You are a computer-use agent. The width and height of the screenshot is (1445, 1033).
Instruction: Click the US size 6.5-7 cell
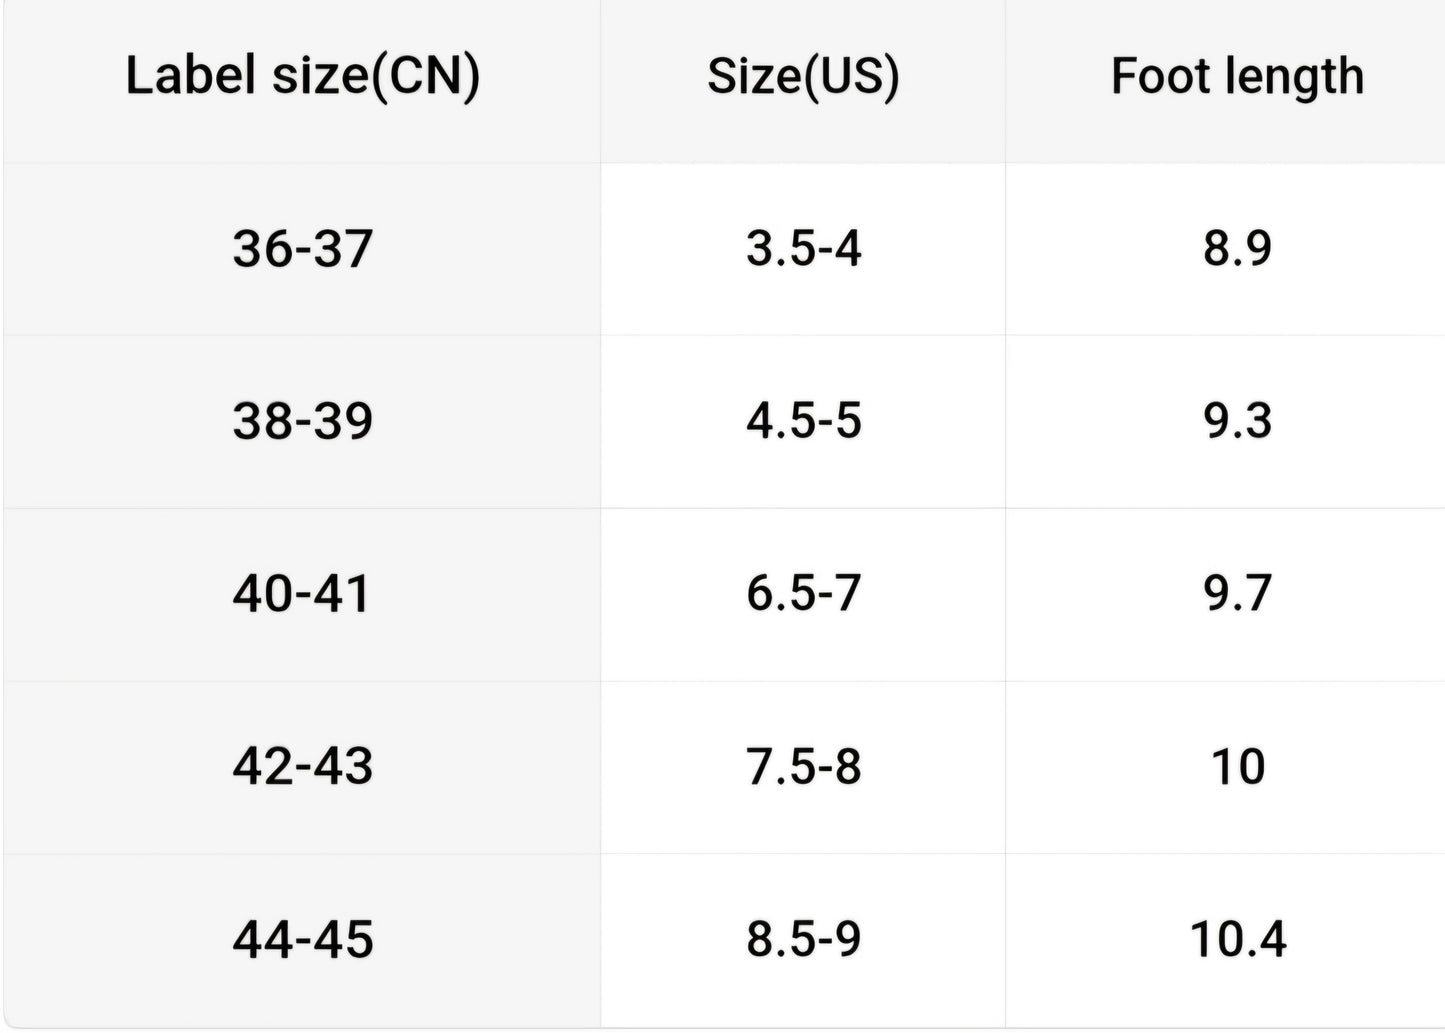(803, 593)
